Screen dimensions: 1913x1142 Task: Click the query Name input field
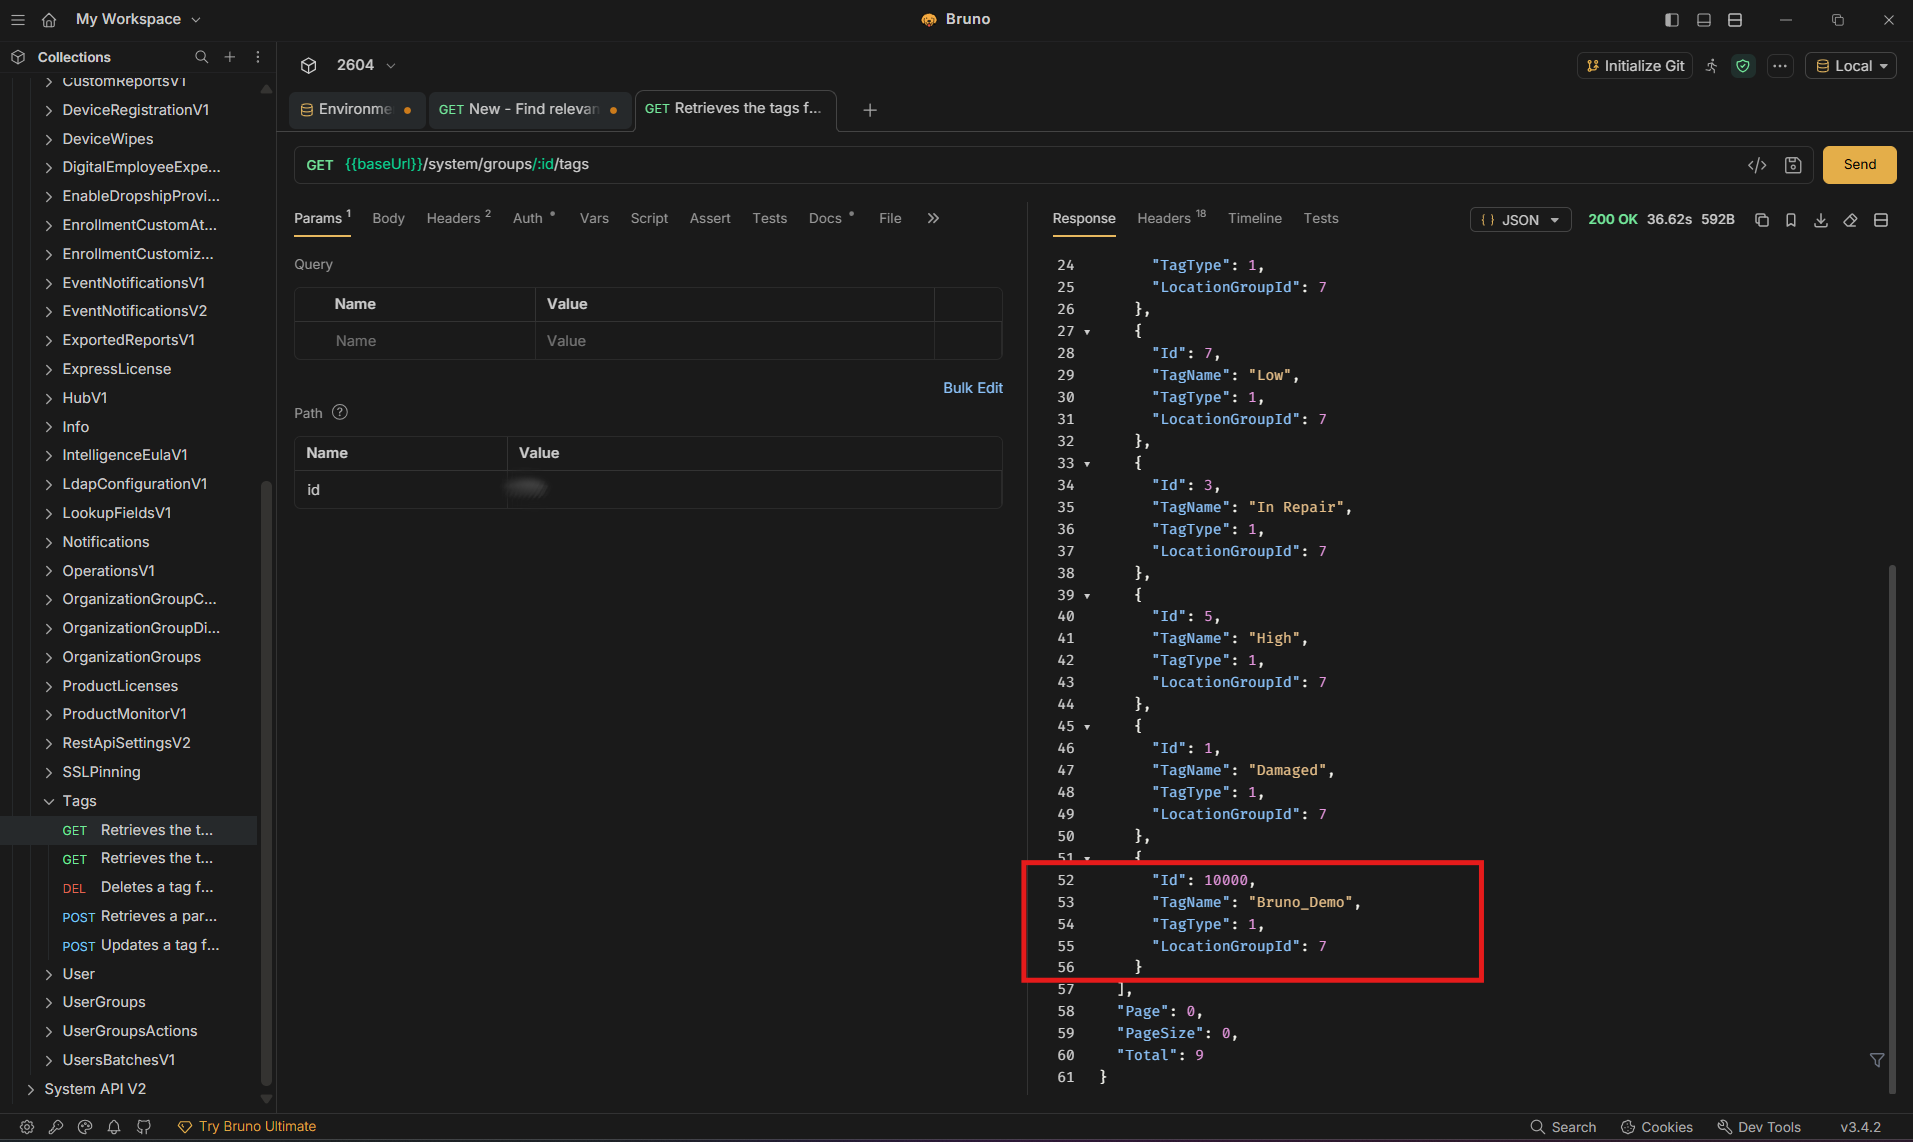(x=415, y=341)
